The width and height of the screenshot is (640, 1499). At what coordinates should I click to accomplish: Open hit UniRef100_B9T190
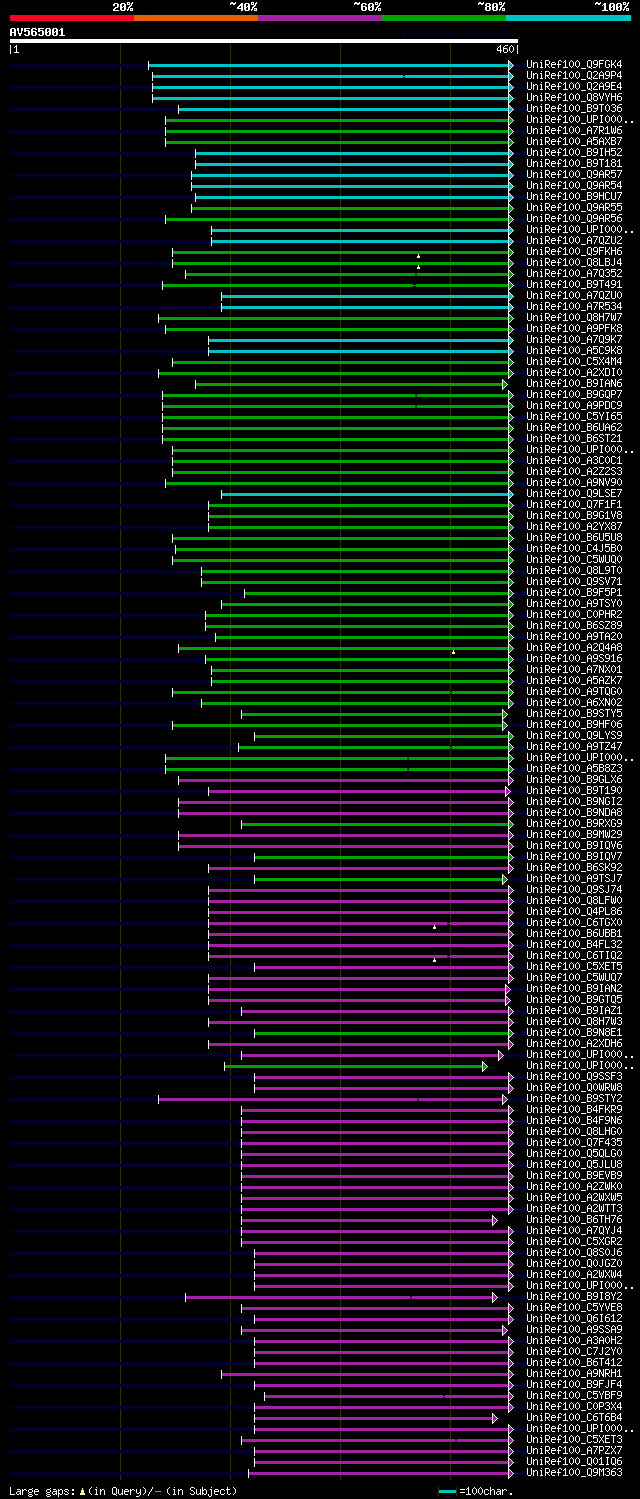coord(574,791)
